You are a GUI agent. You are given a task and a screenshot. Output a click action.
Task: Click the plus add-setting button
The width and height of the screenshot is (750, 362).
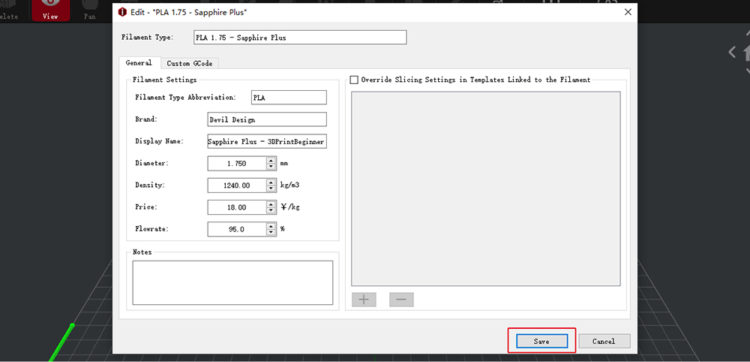364,300
